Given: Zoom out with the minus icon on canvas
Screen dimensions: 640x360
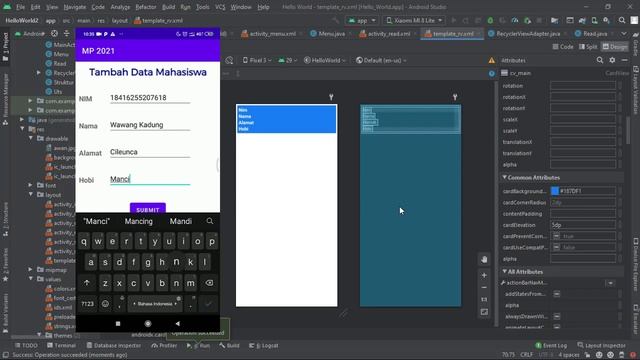Looking at the screenshot, I should [484, 288].
